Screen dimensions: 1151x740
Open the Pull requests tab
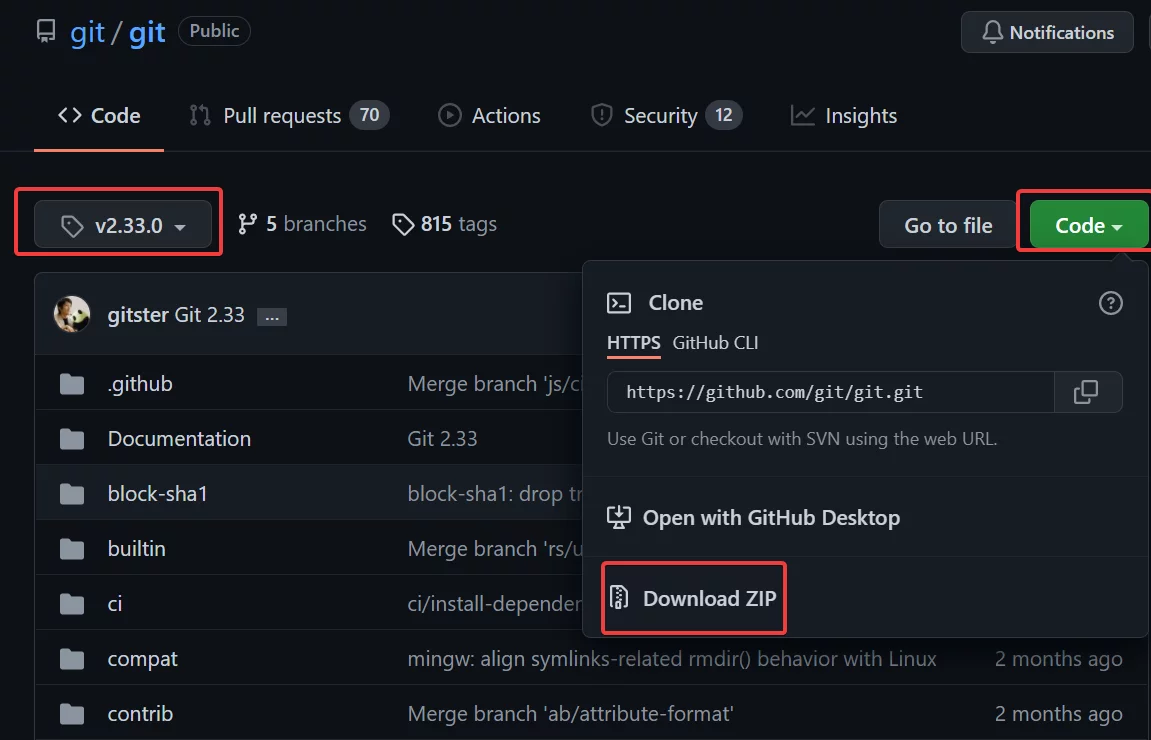click(x=288, y=116)
